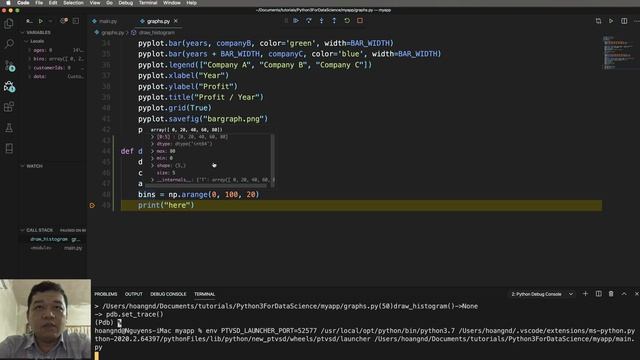
Task: Click the code minimap
Action: point(620,53)
